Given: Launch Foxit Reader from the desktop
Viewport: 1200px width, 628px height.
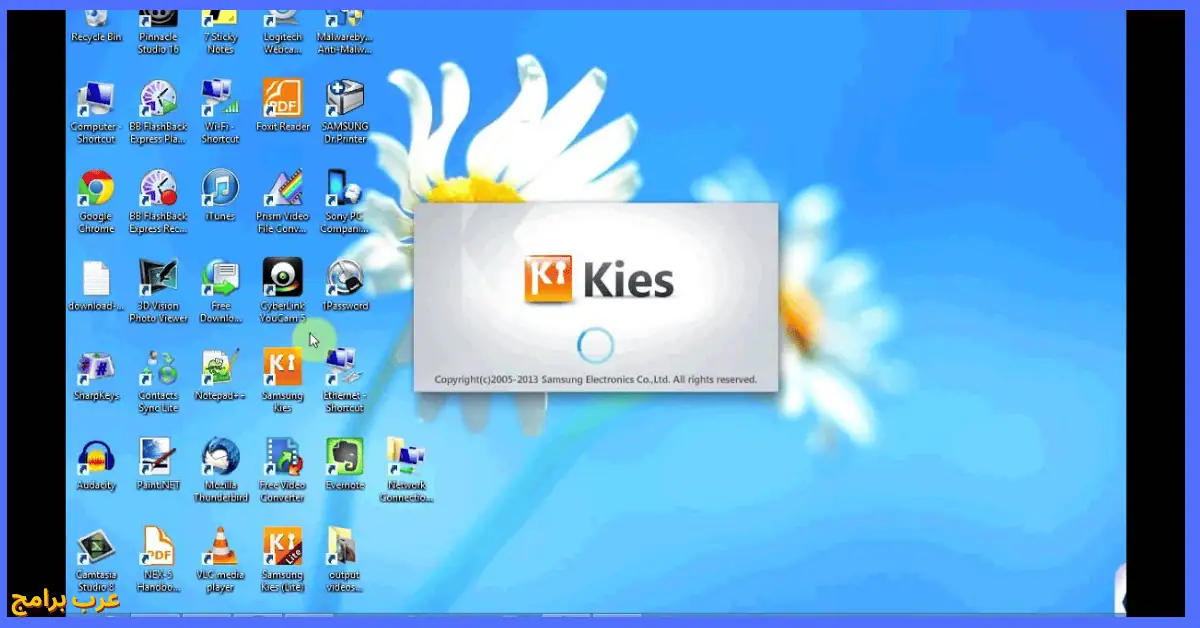Looking at the screenshot, I should [283, 106].
